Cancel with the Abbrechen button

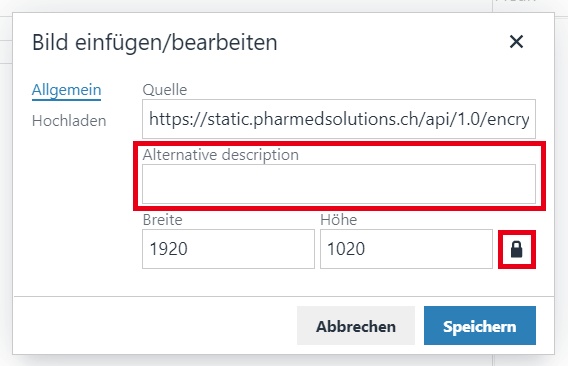click(x=356, y=326)
